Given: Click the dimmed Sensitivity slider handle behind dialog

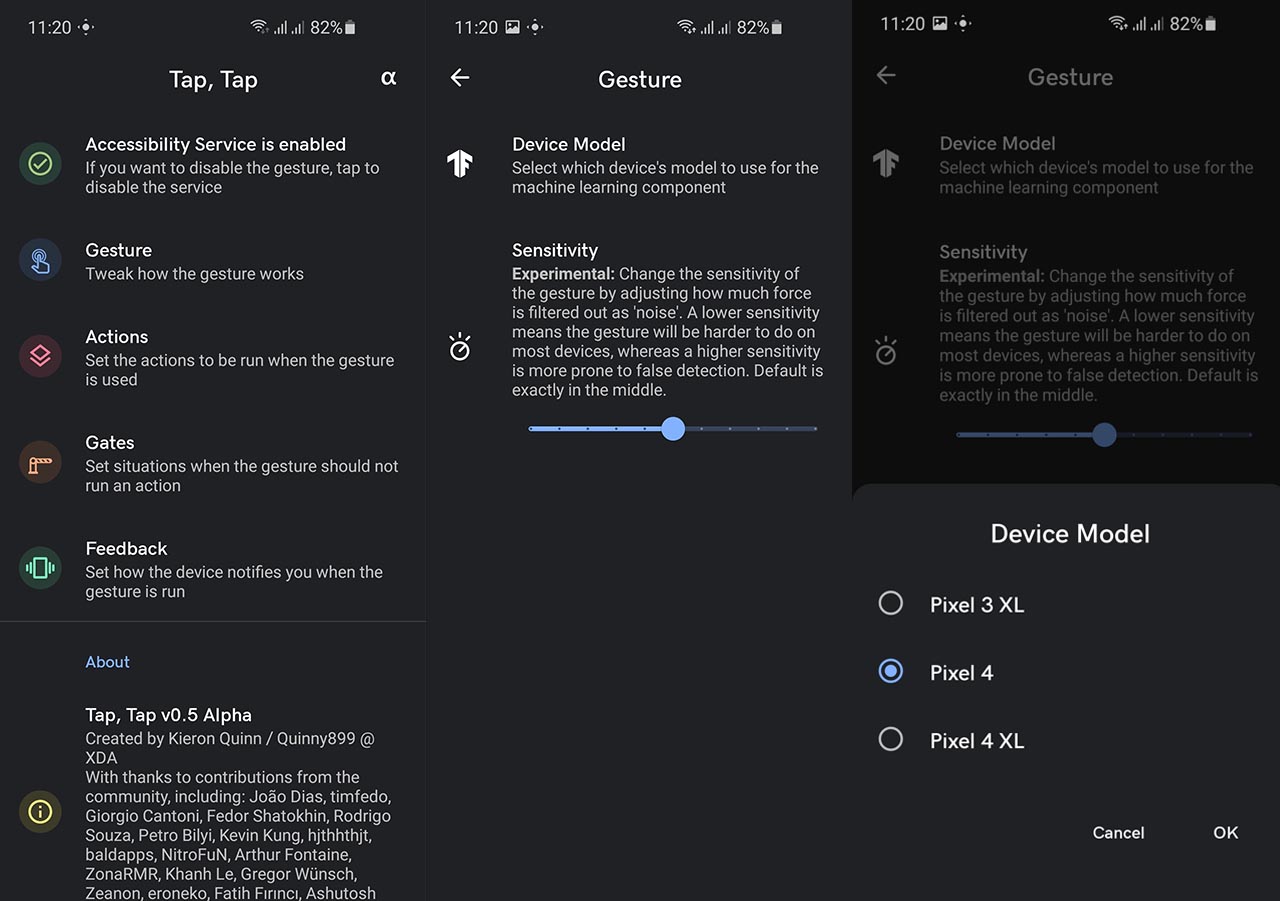Looking at the screenshot, I should pos(1104,435).
